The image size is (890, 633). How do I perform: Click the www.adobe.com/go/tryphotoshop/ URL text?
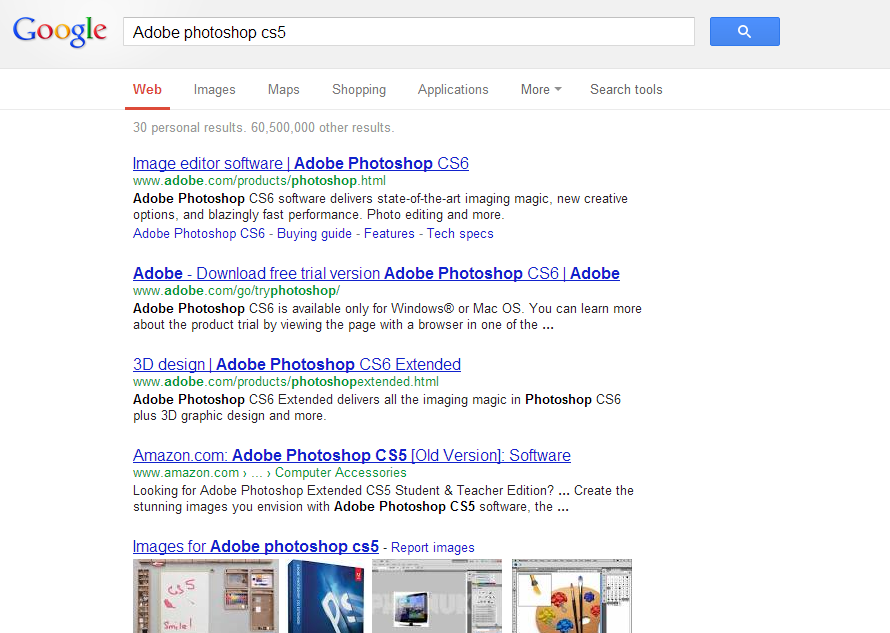[x=236, y=291]
